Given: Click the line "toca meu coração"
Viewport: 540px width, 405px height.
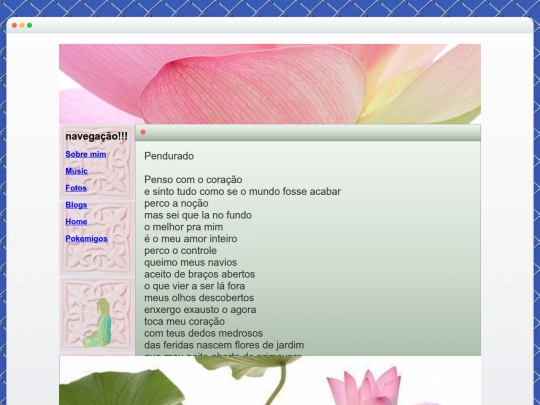Looking at the screenshot, I should [185, 321].
